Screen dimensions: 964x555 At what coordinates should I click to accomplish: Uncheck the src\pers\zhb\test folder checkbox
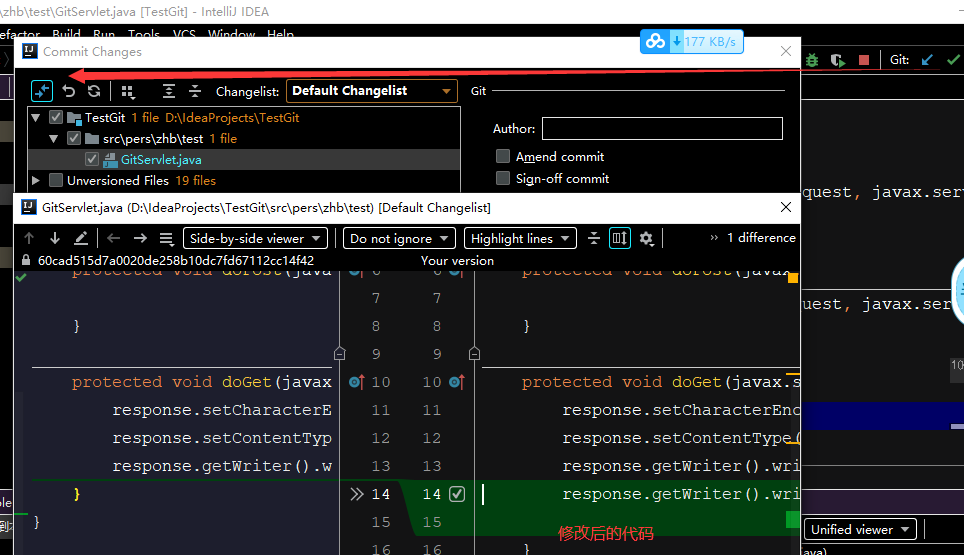point(74,138)
